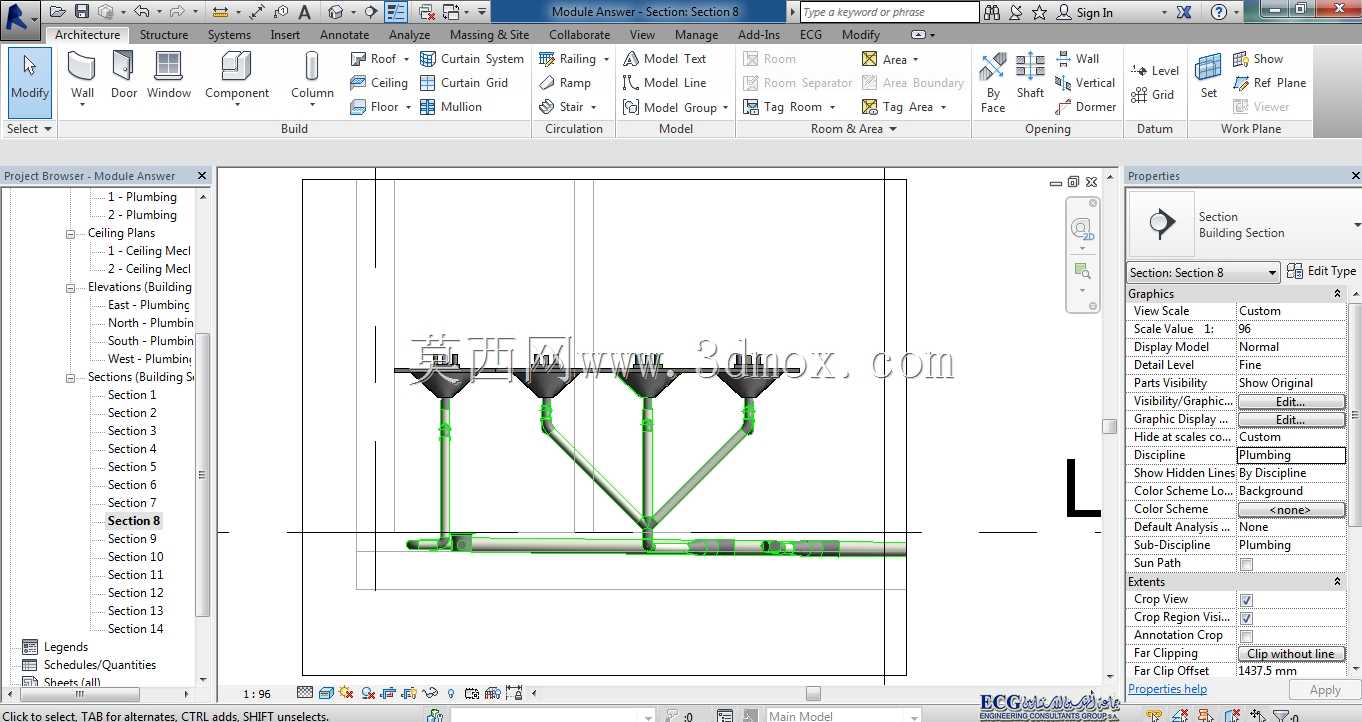This screenshot has width=1362, height=722.
Task: Click the Grid datum tool
Action: [1152, 95]
